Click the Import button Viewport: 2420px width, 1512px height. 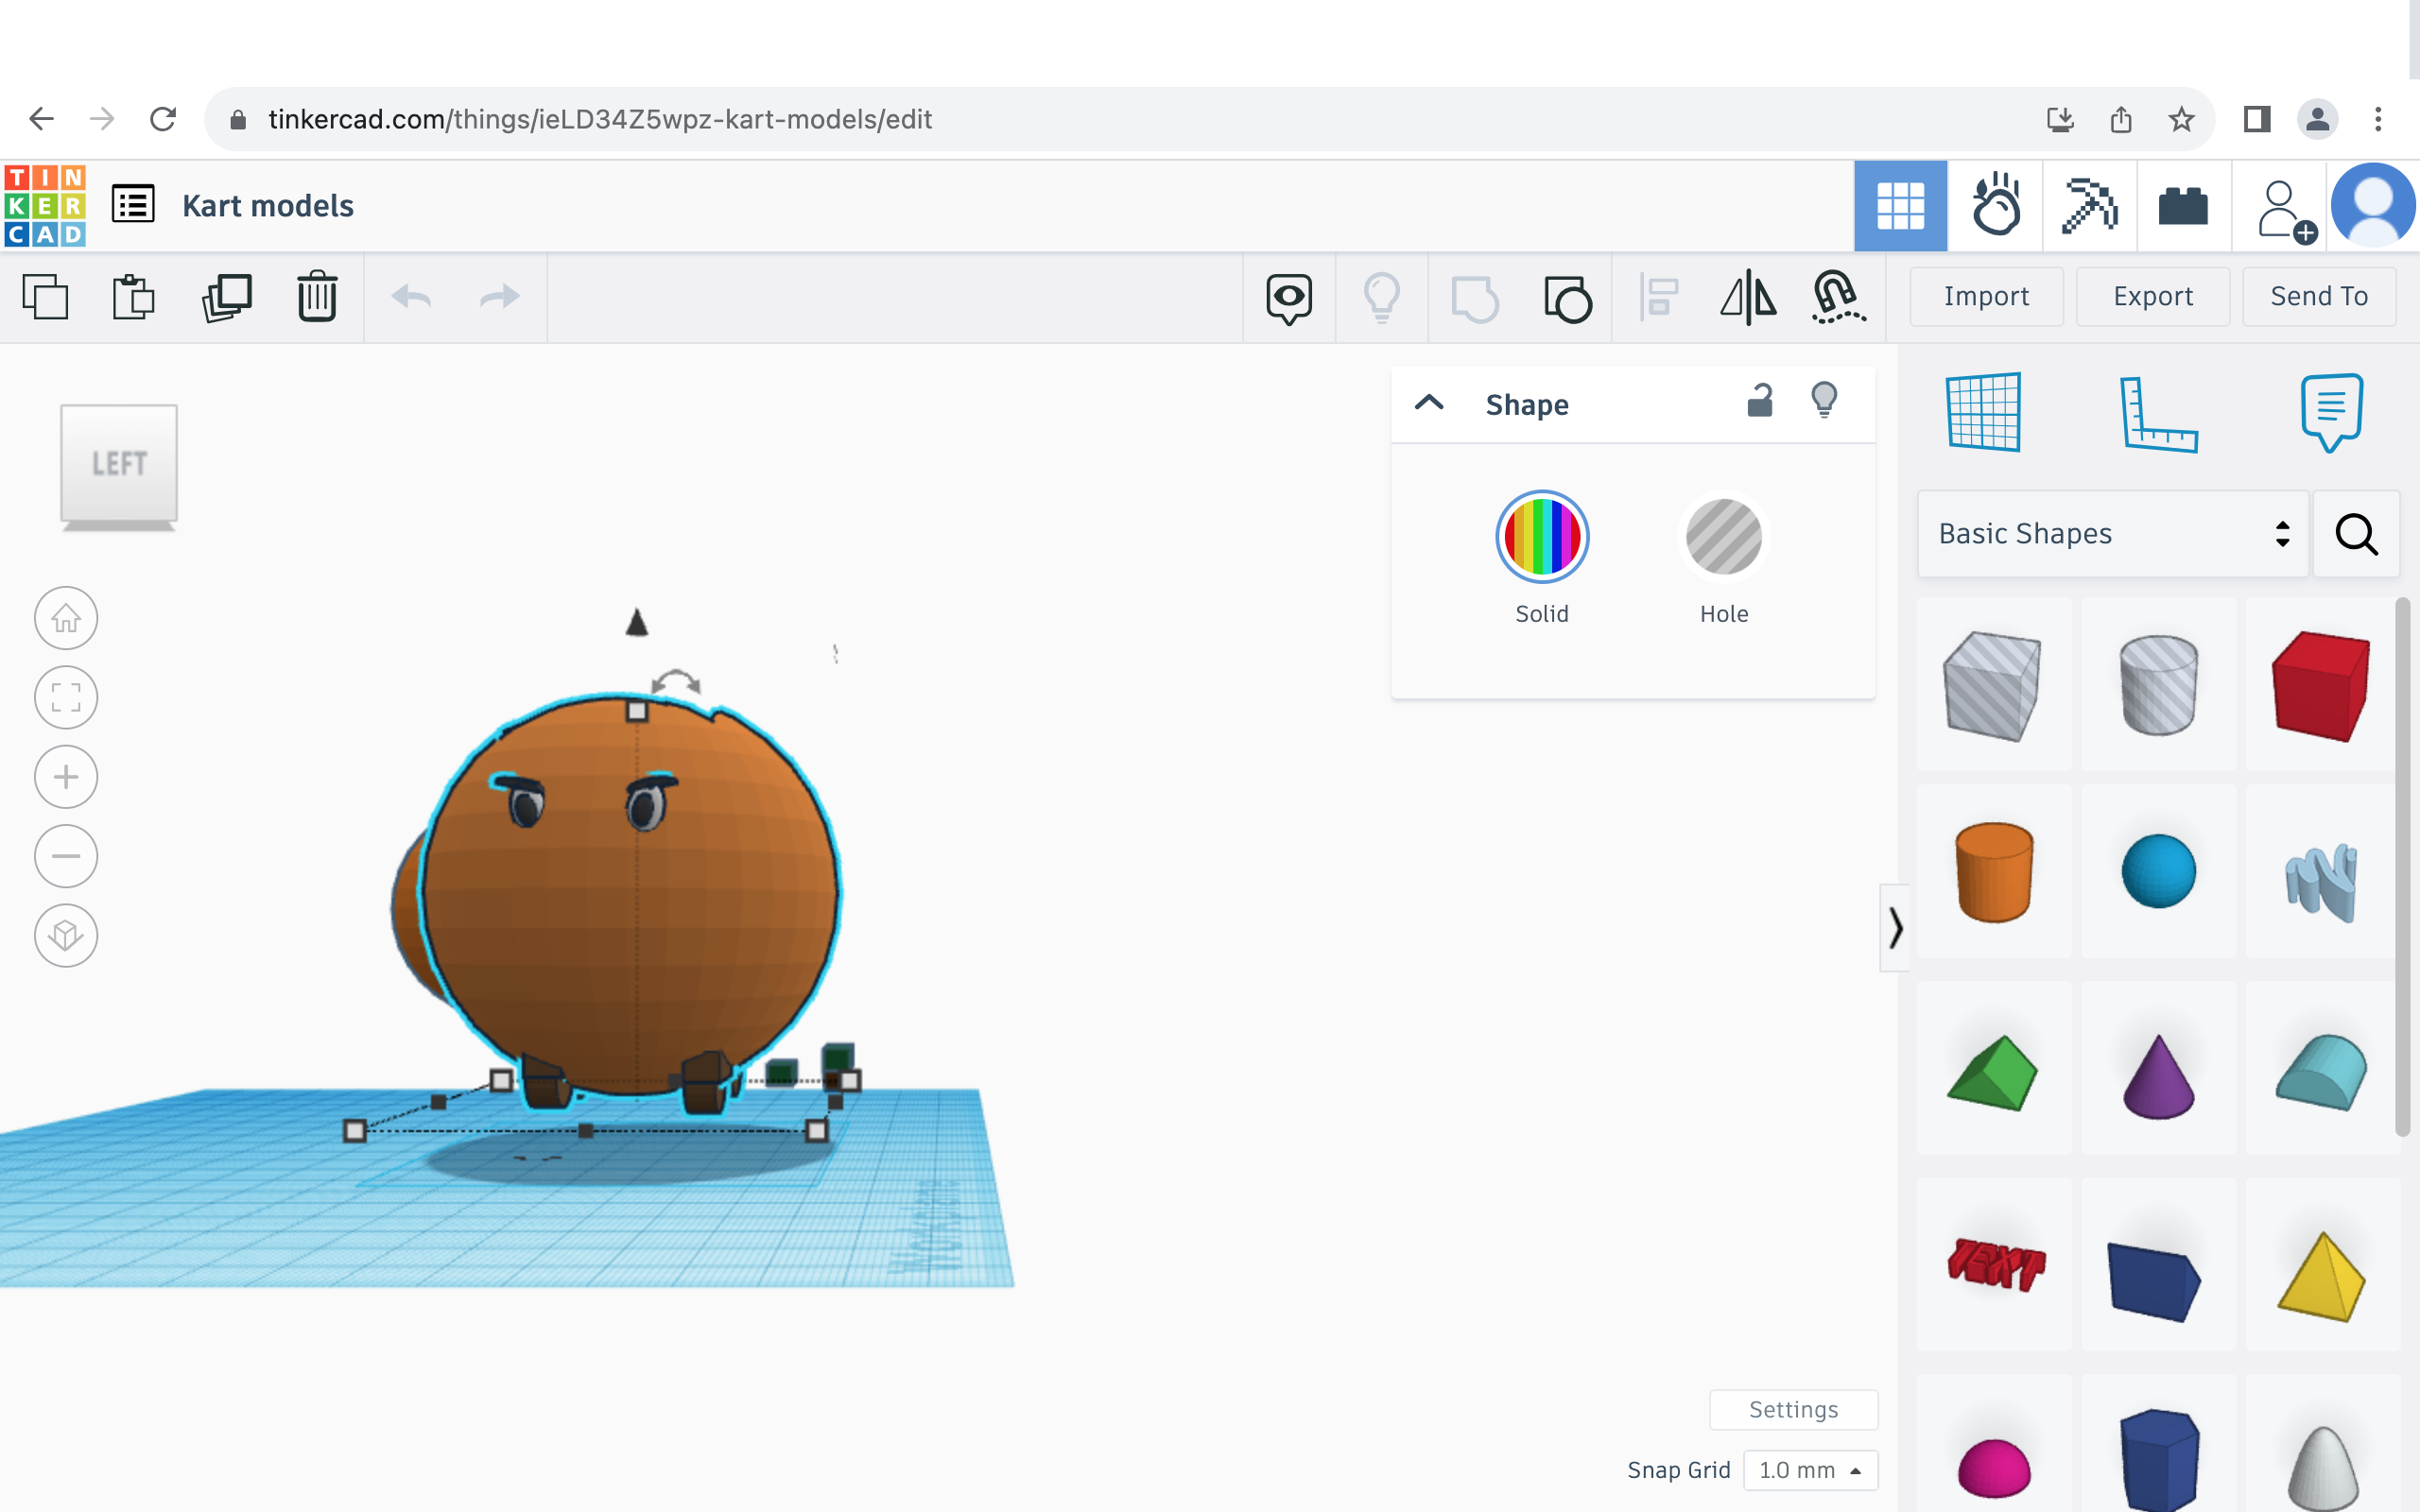click(x=1986, y=296)
